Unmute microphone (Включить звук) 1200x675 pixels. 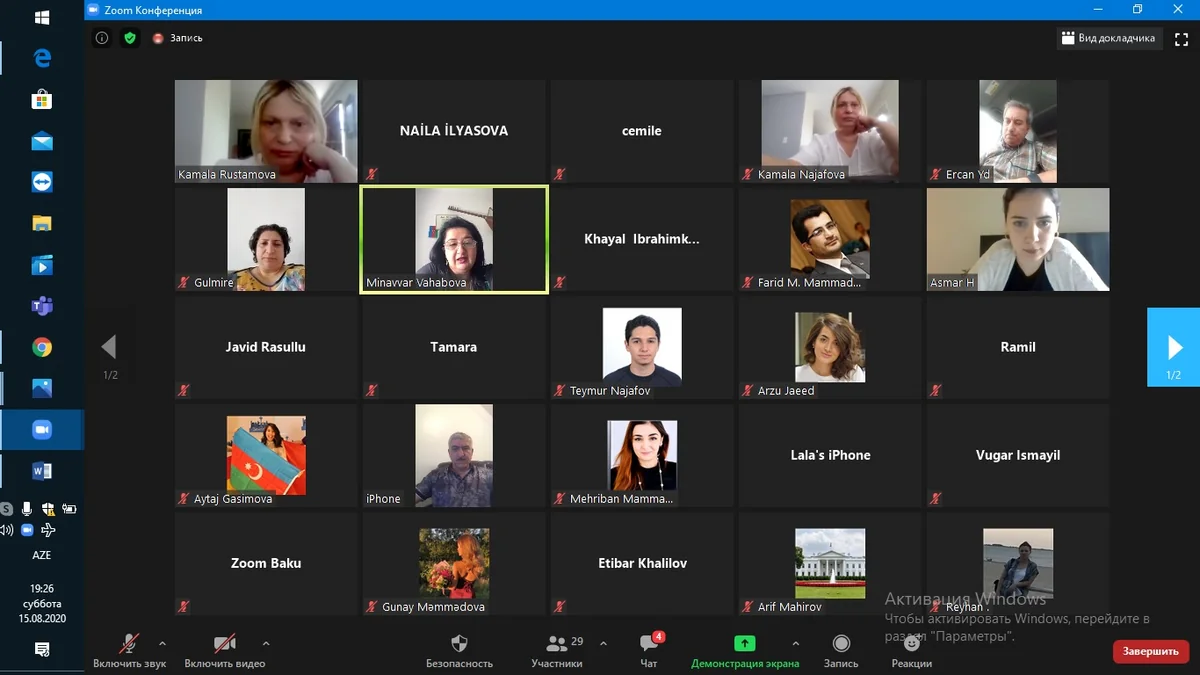(x=129, y=651)
